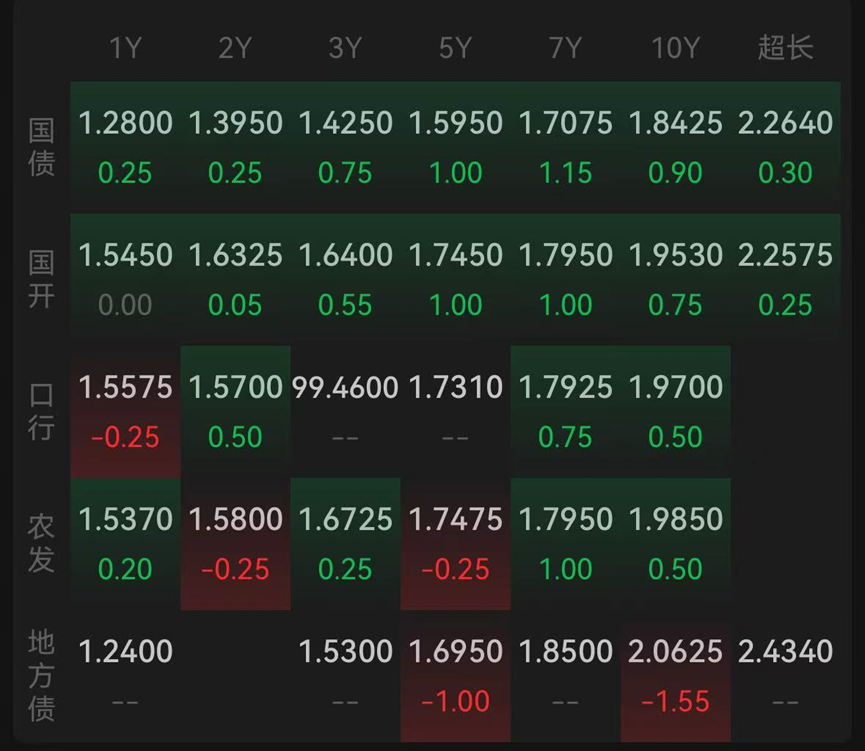
Task: Select the 10Y column header
Action: coord(675,46)
